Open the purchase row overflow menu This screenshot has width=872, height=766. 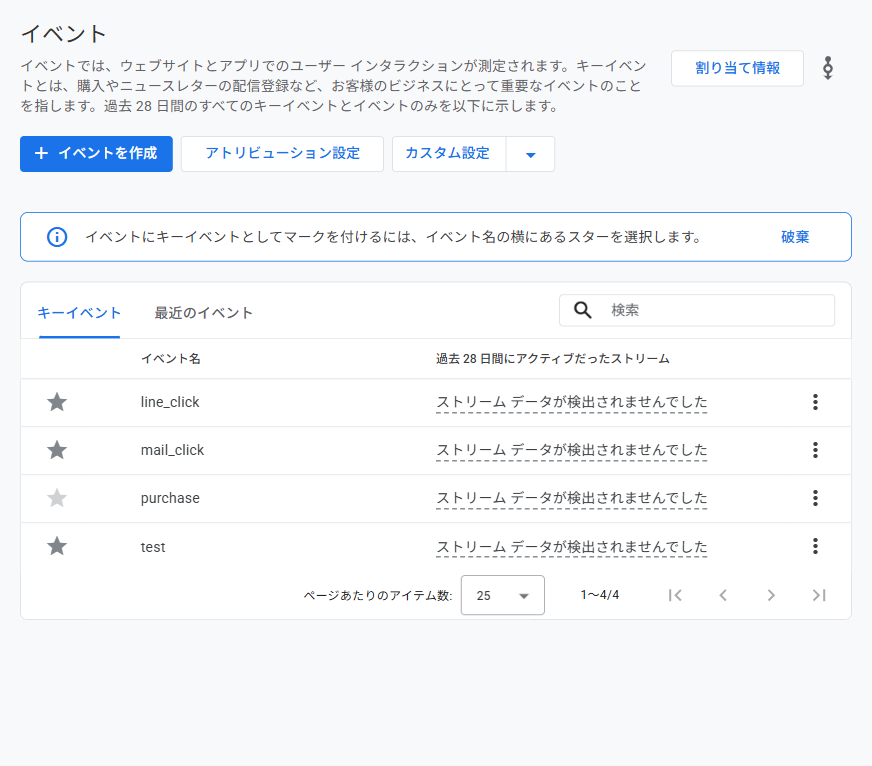pyautogui.click(x=815, y=498)
